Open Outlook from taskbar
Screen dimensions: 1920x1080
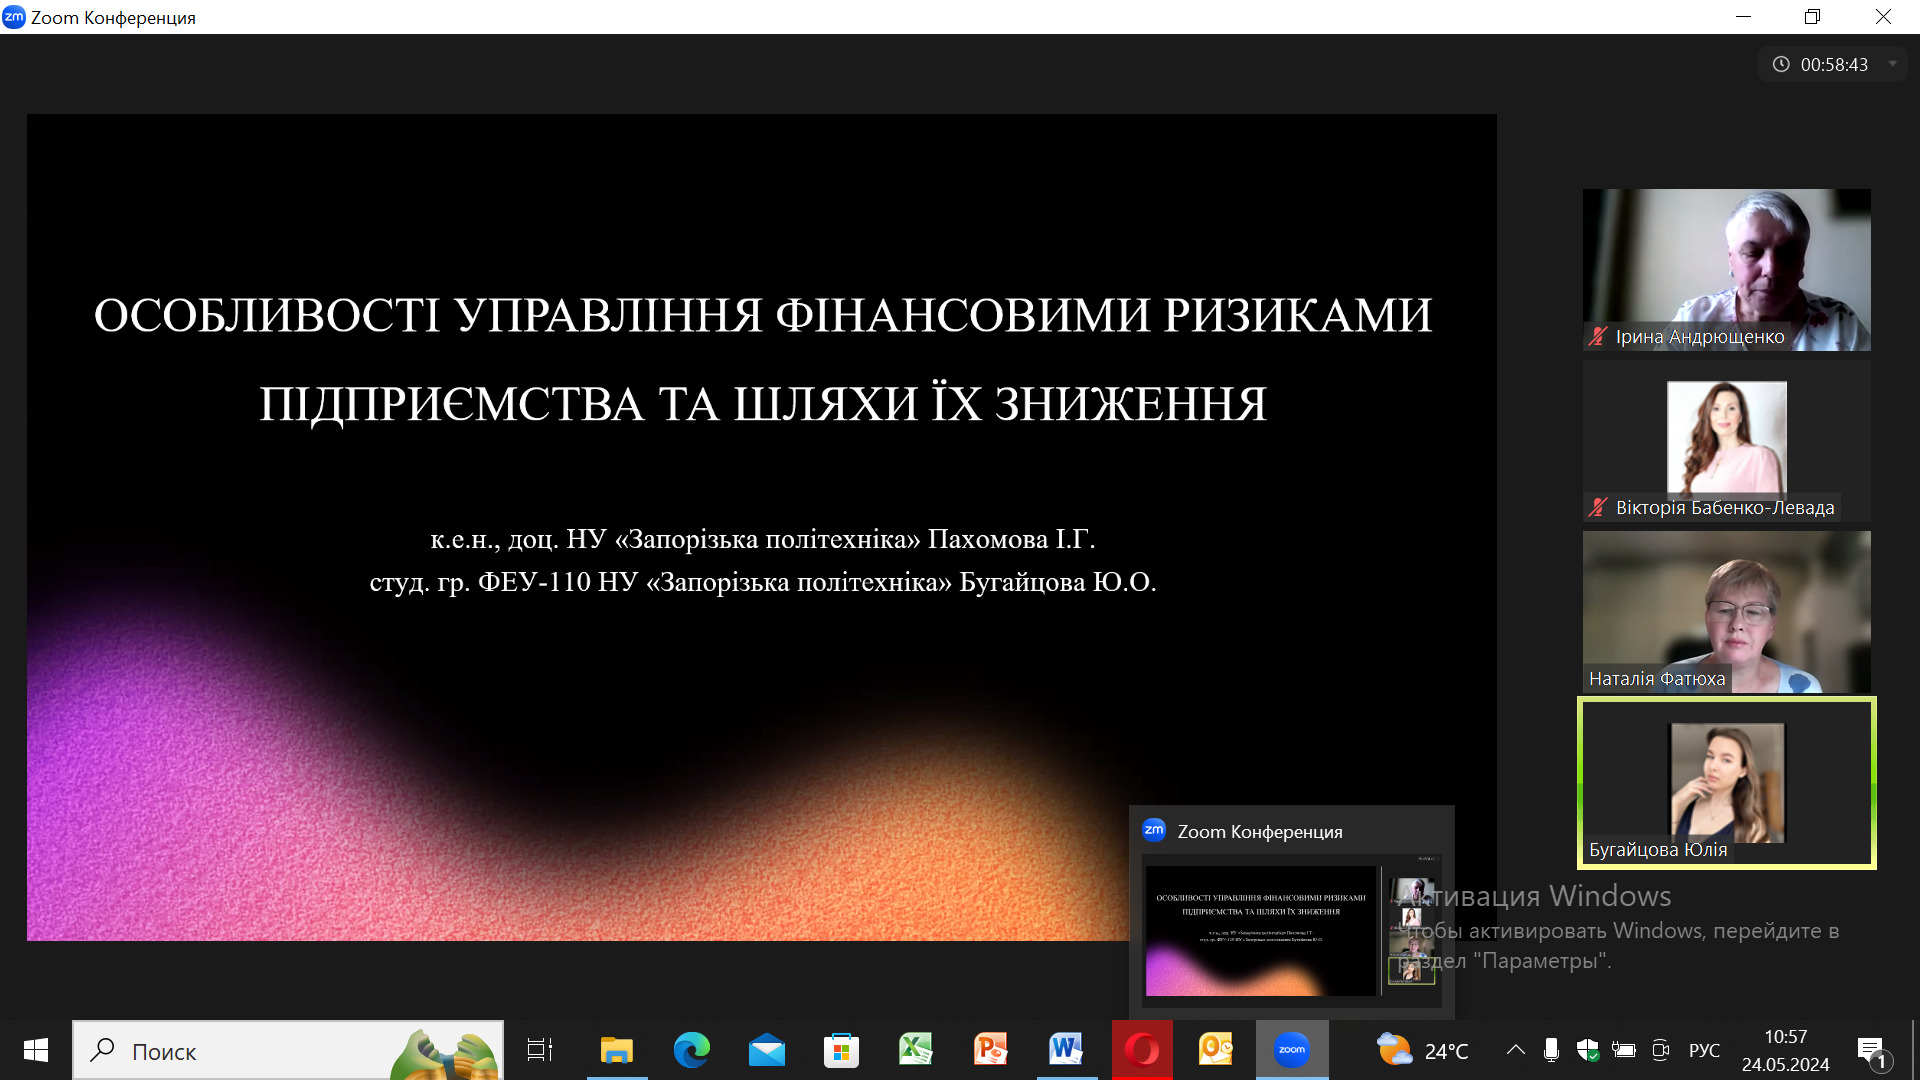point(1216,1050)
